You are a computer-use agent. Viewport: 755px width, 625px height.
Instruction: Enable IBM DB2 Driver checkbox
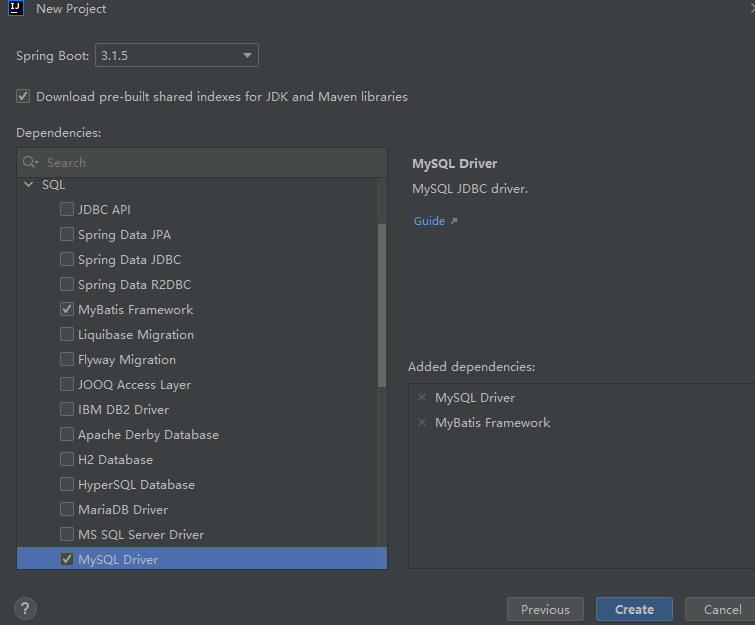(x=66, y=409)
